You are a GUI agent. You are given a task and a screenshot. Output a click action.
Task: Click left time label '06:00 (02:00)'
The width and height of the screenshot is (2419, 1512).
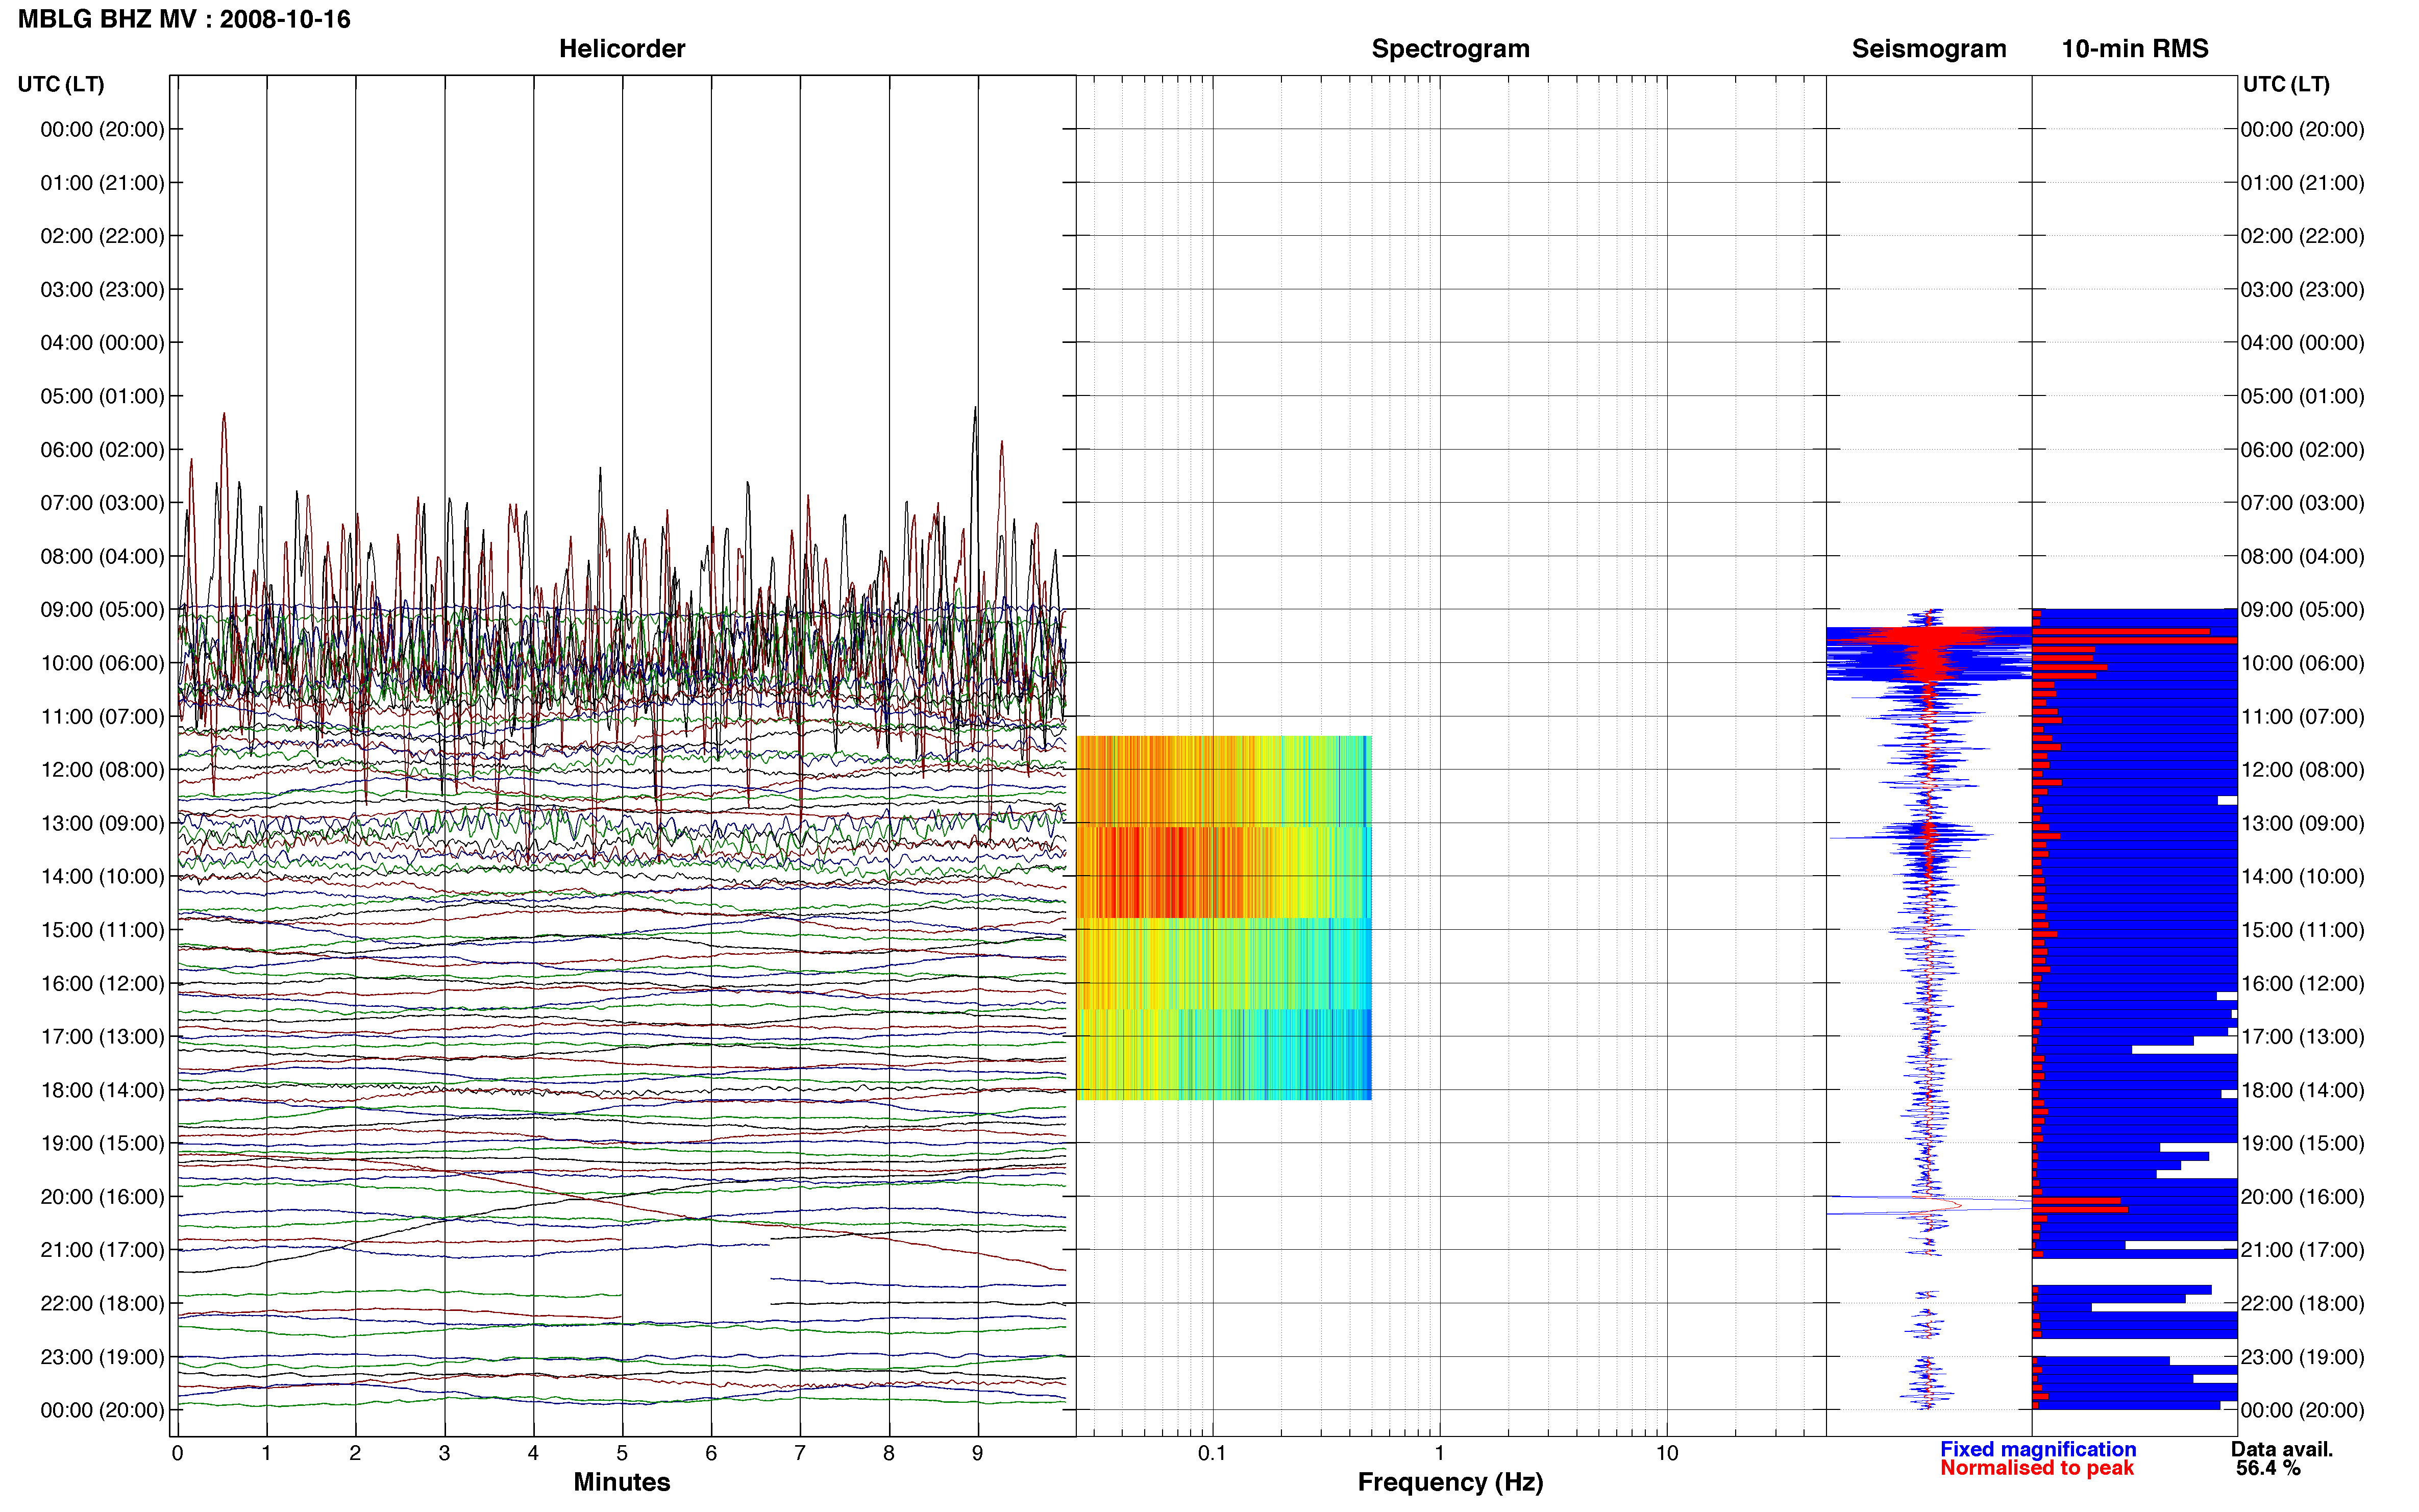(x=102, y=450)
